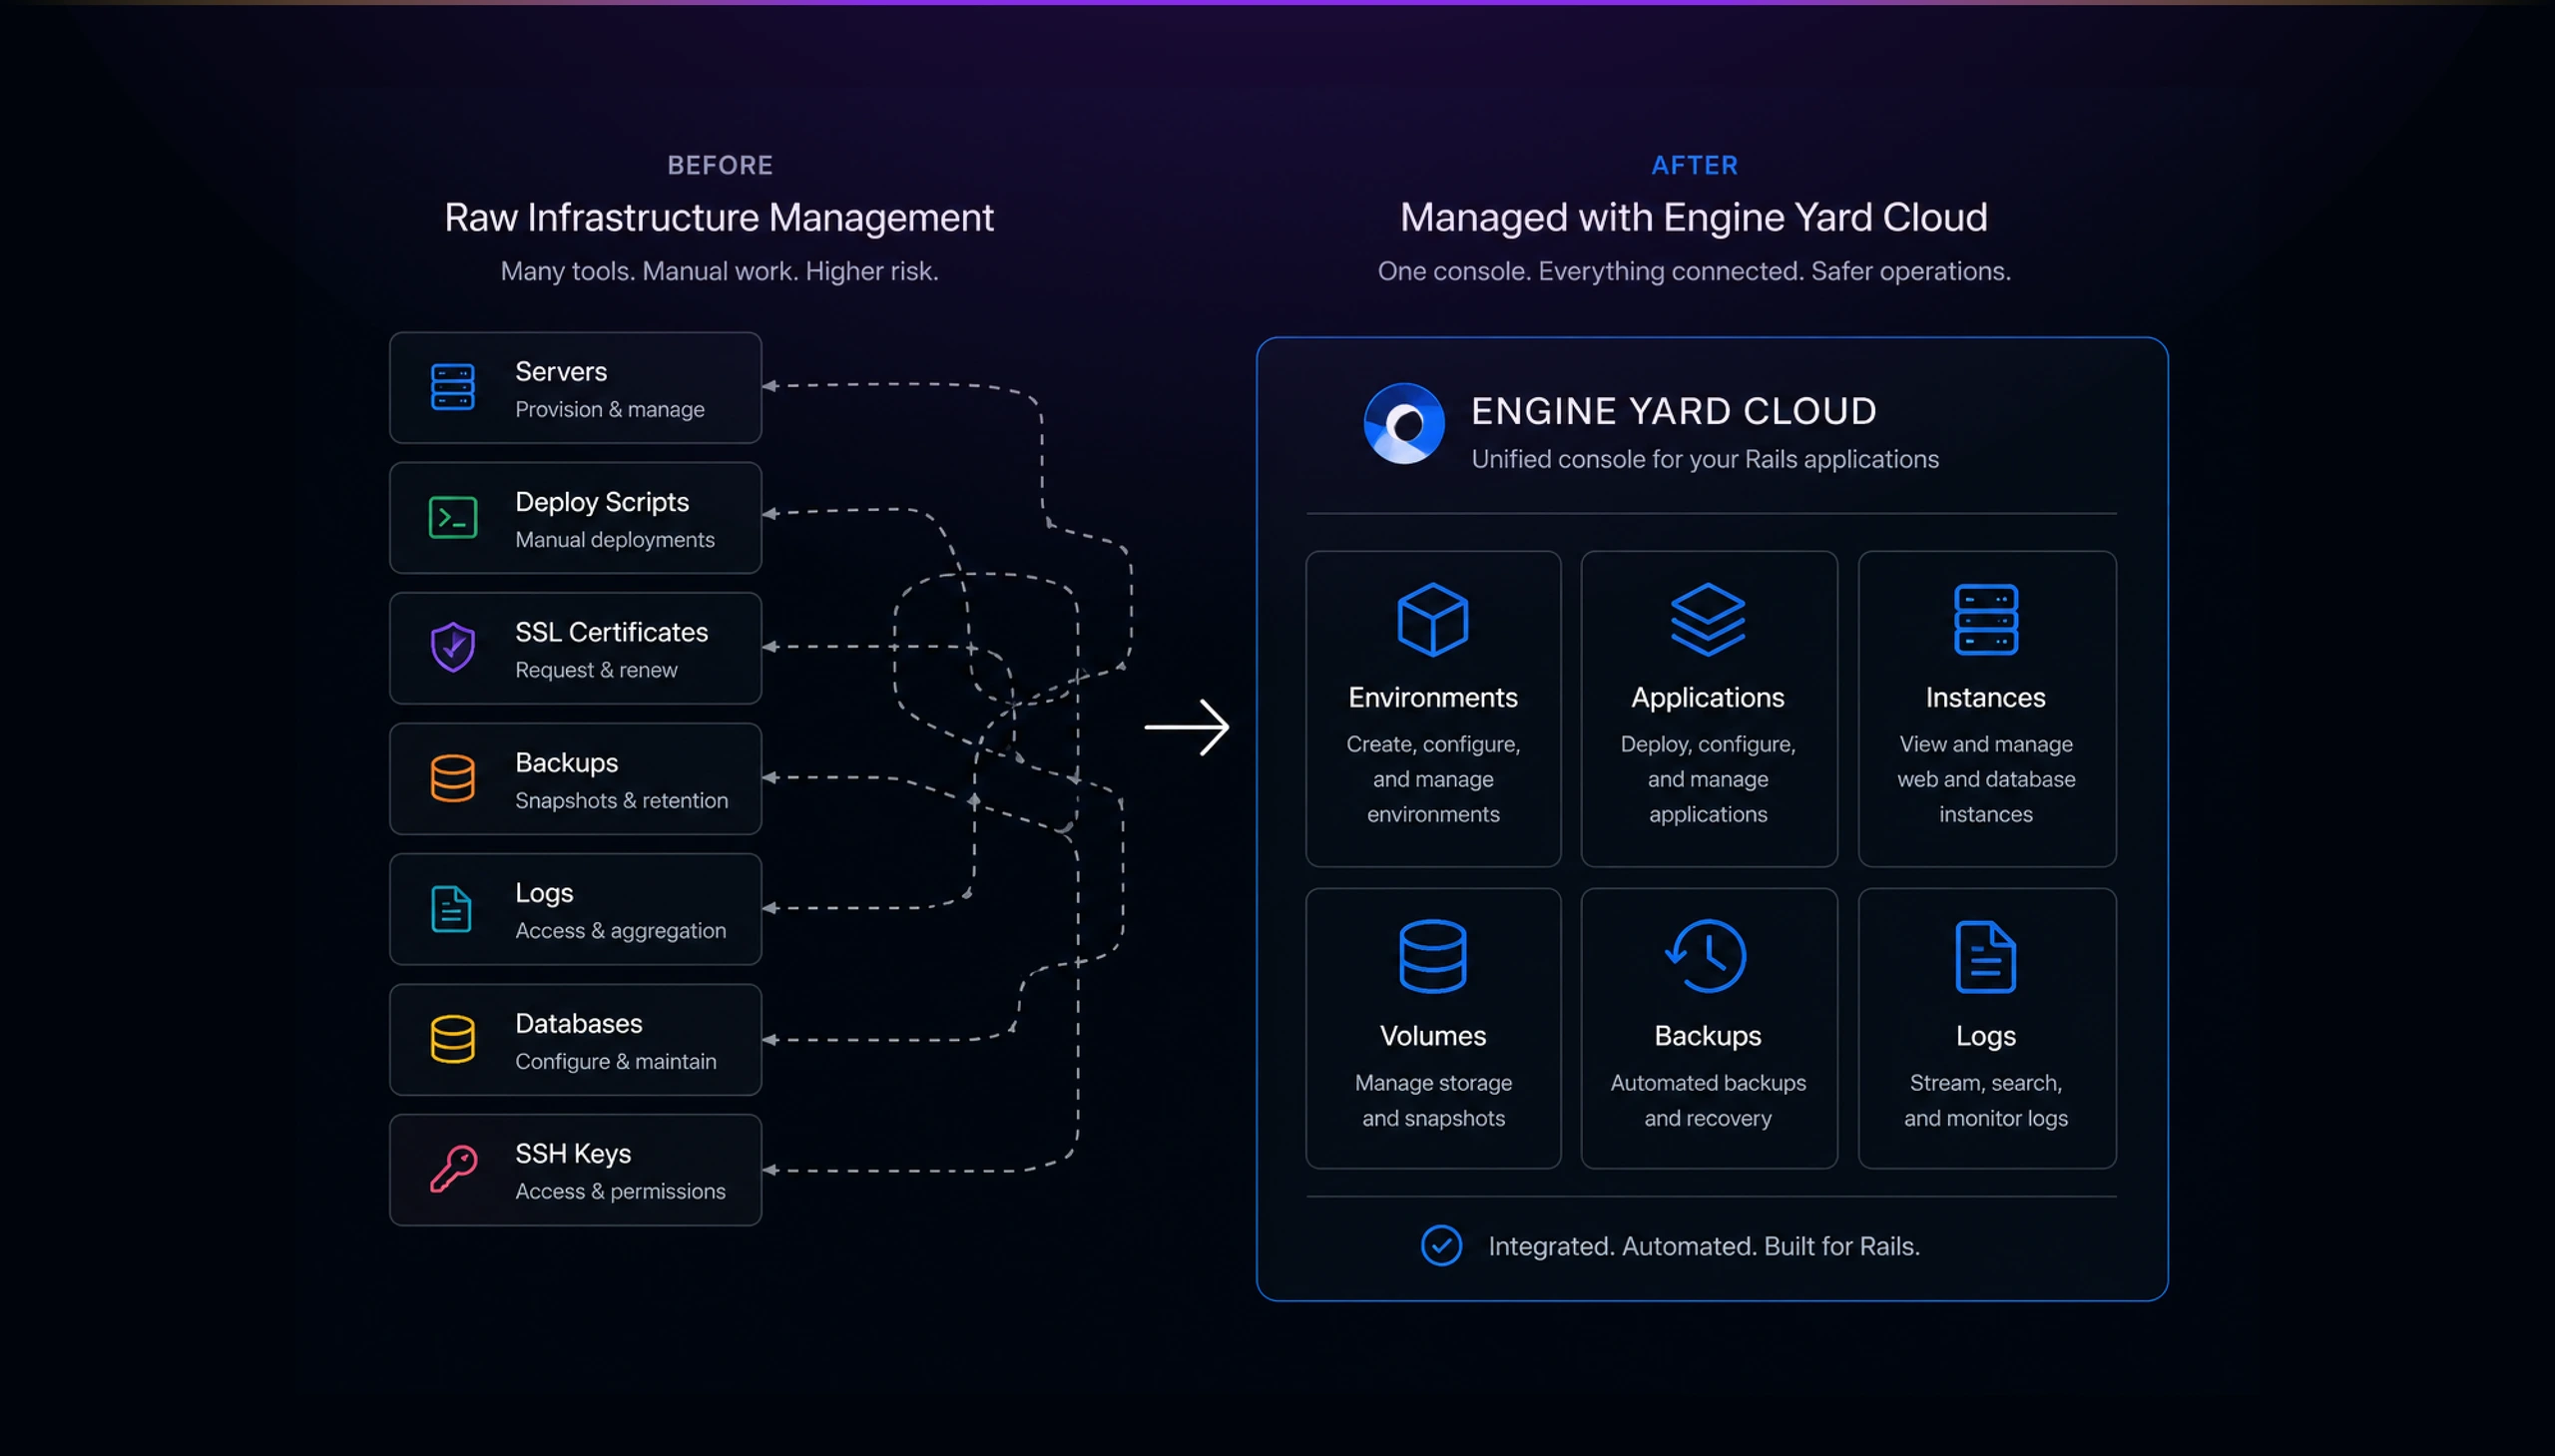Image resolution: width=2555 pixels, height=1456 pixels.
Task: Click 'Access & aggregation' subtitle
Action: (x=620, y=931)
